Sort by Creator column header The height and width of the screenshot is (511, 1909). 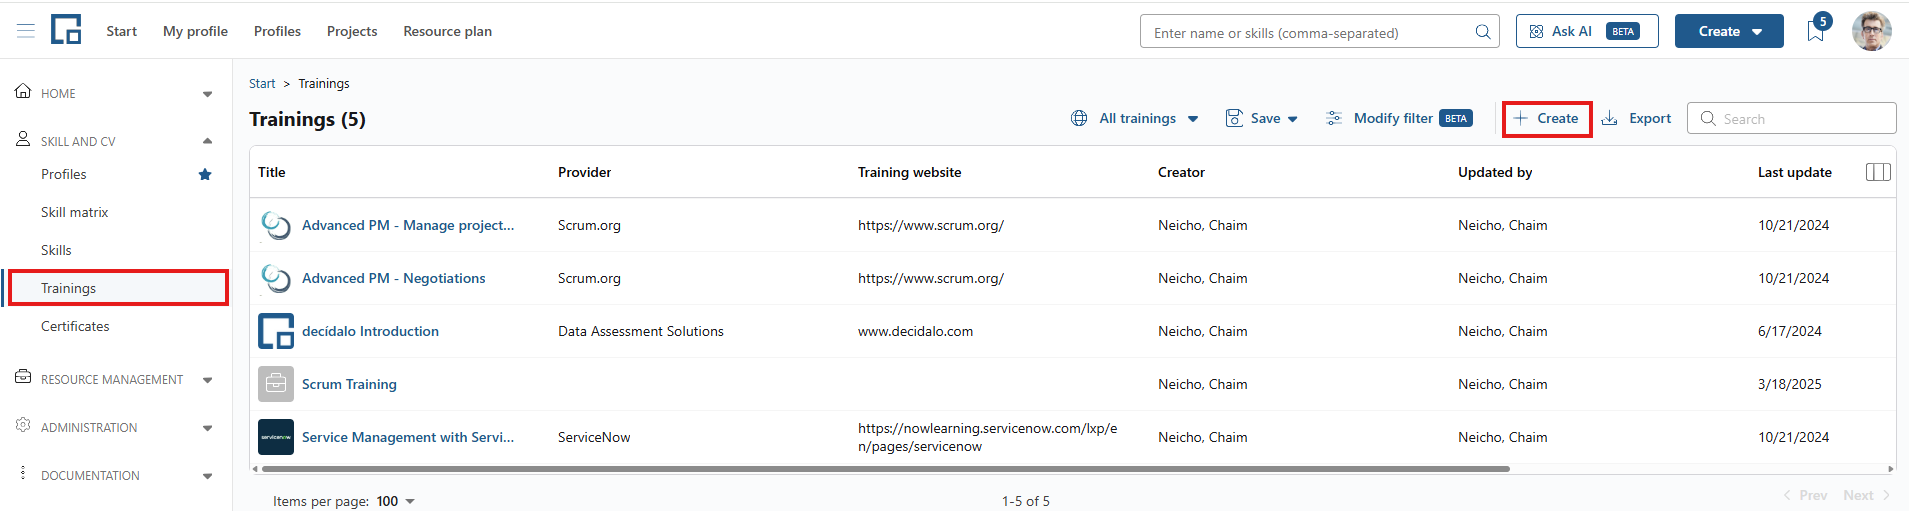tap(1181, 172)
